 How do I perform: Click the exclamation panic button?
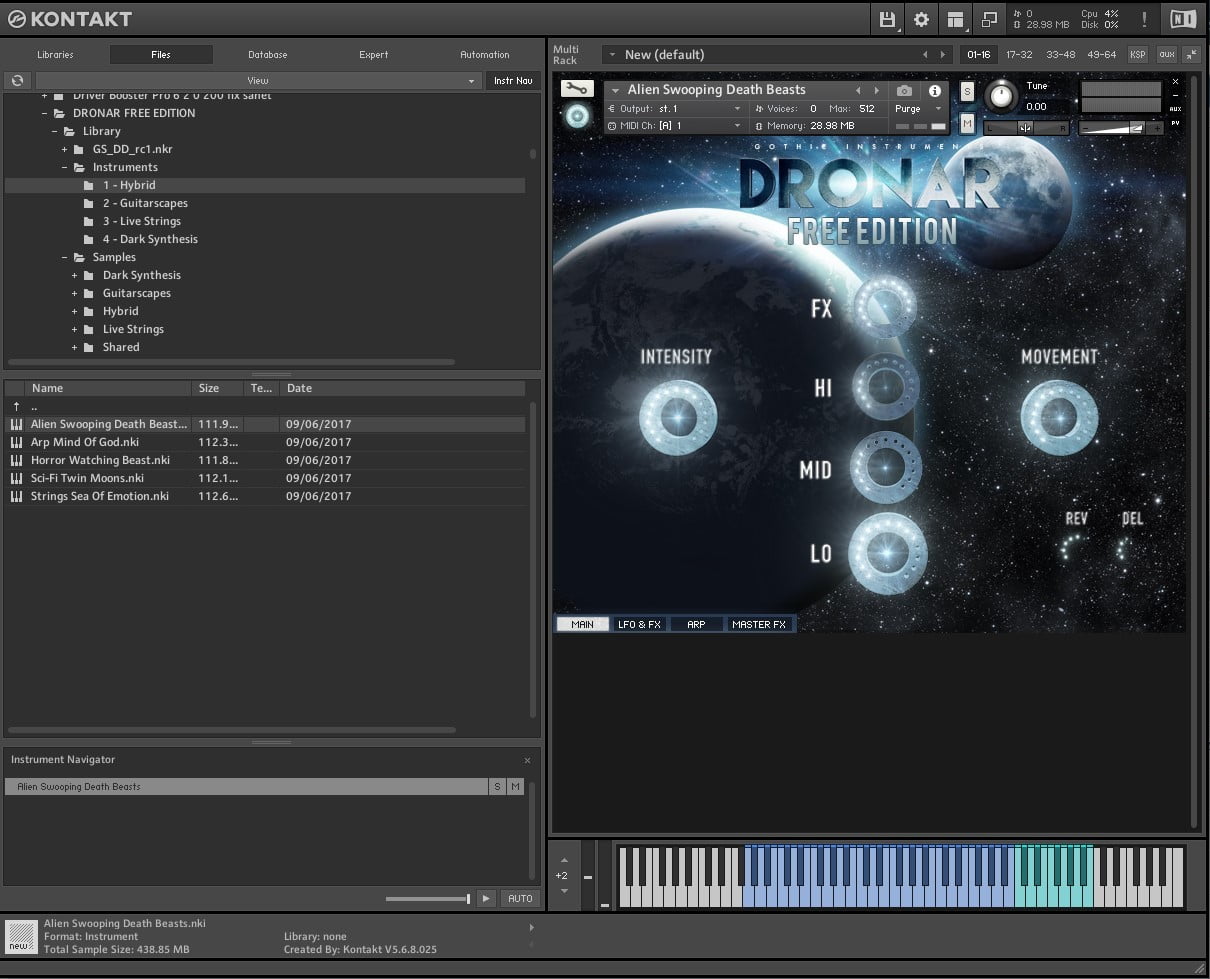(x=1144, y=19)
